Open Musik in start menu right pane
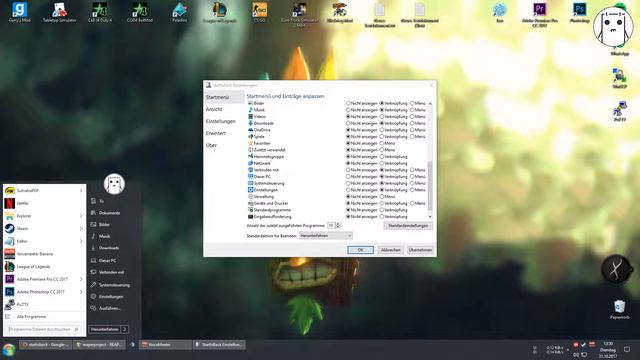The image size is (640, 360). (104, 236)
